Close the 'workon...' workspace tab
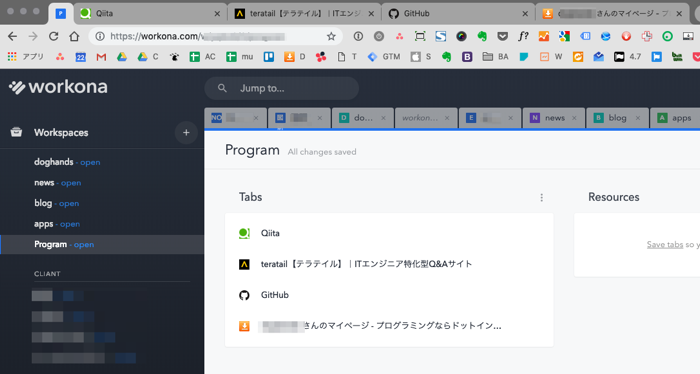 click(447, 118)
